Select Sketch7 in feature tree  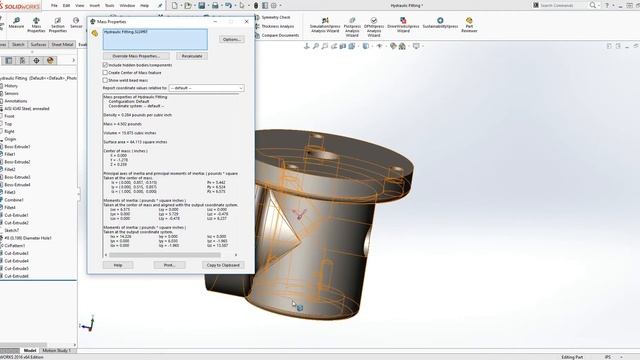tap(12, 230)
